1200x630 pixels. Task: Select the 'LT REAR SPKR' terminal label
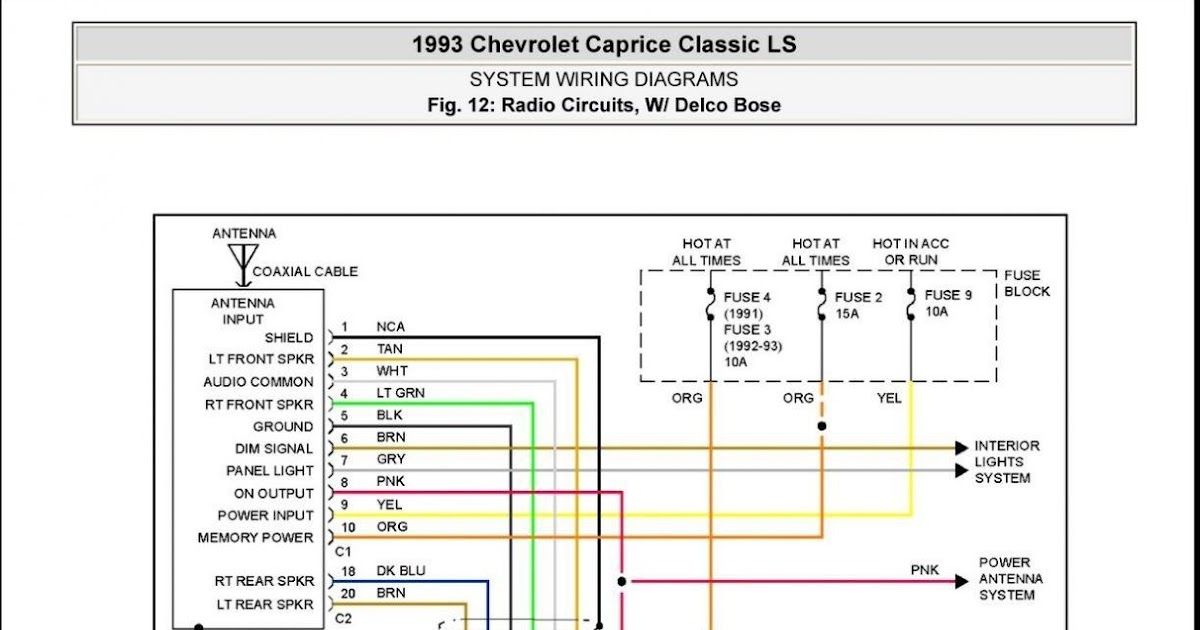266,605
